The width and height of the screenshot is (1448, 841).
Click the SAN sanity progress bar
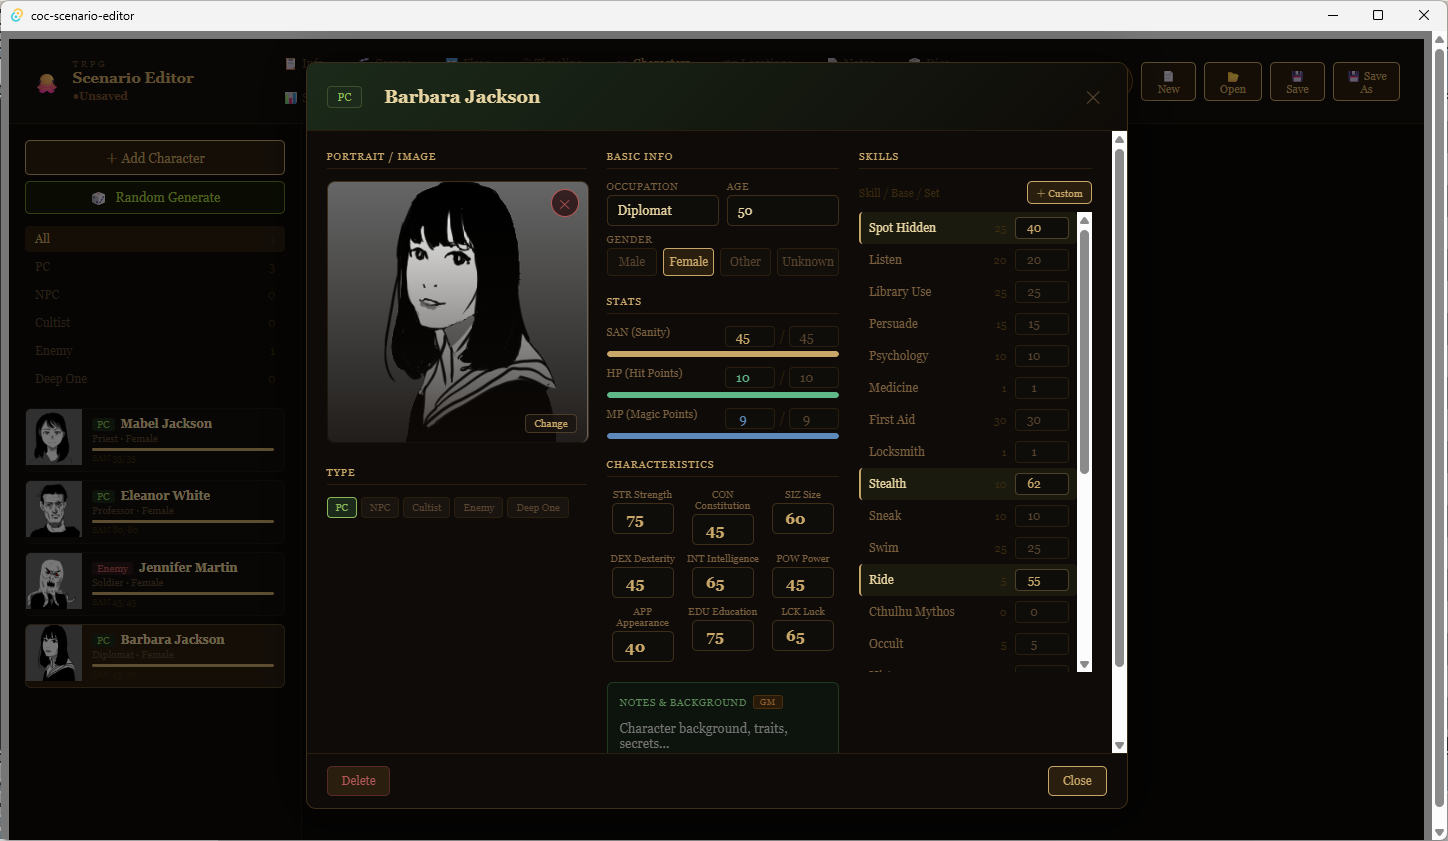(x=723, y=354)
